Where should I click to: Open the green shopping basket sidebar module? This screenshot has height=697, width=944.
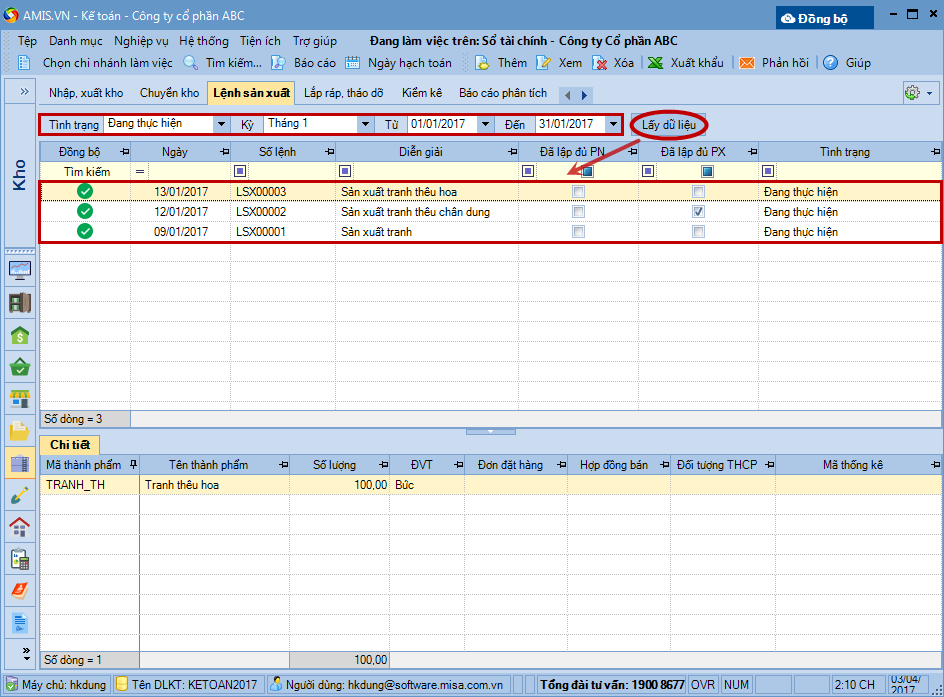(20, 367)
